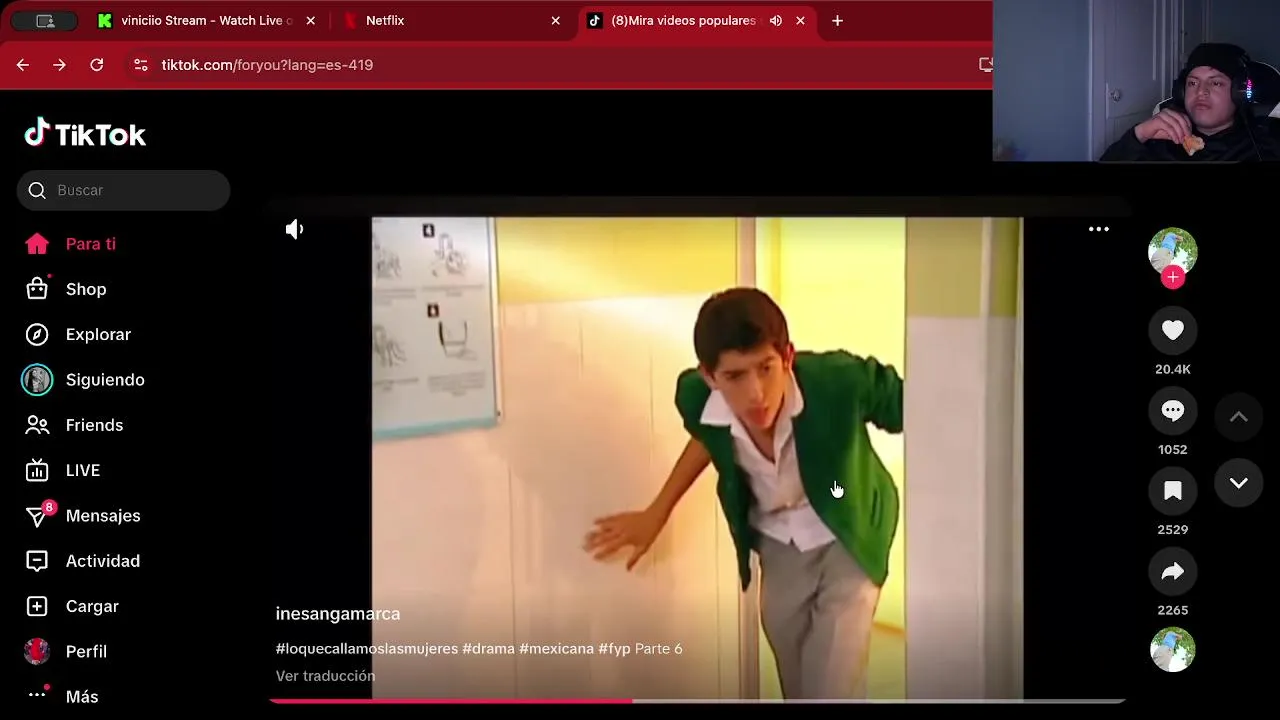
Task: Click the 2529 saves count
Action: pyautogui.click(x=1173, y=529)
